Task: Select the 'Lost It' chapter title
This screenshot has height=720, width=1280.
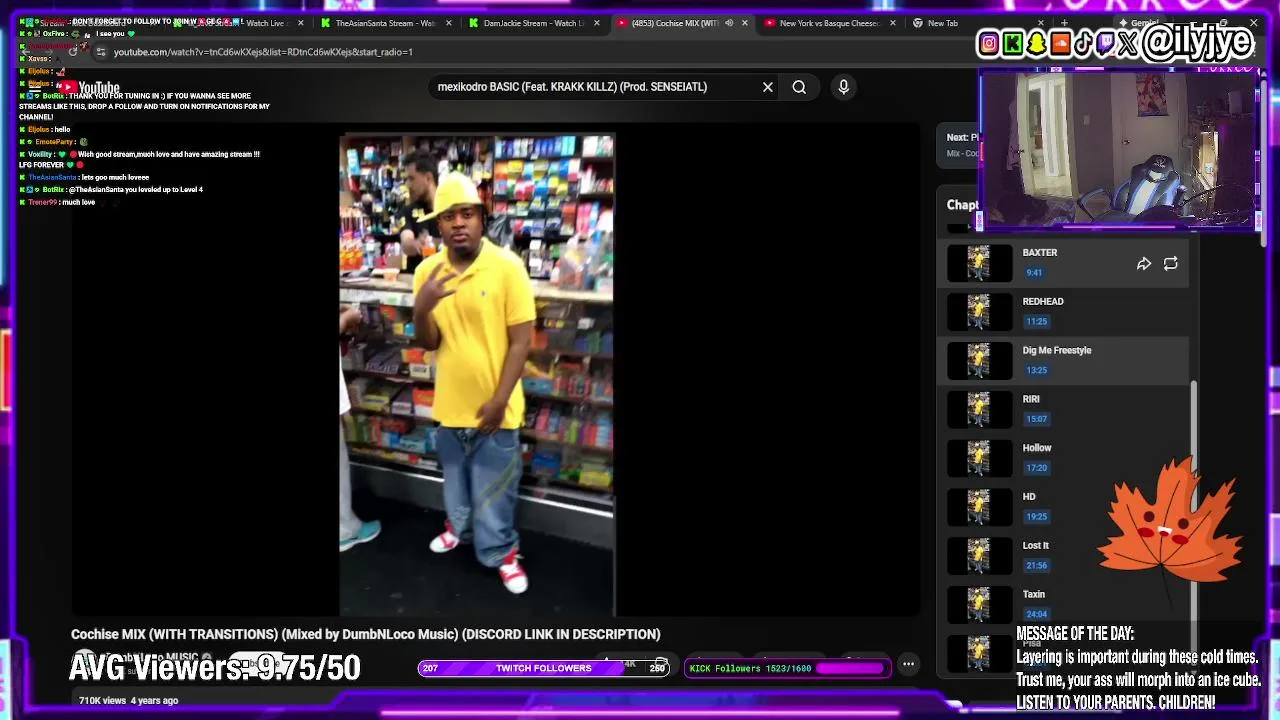Action: (x=1036, y=546)
